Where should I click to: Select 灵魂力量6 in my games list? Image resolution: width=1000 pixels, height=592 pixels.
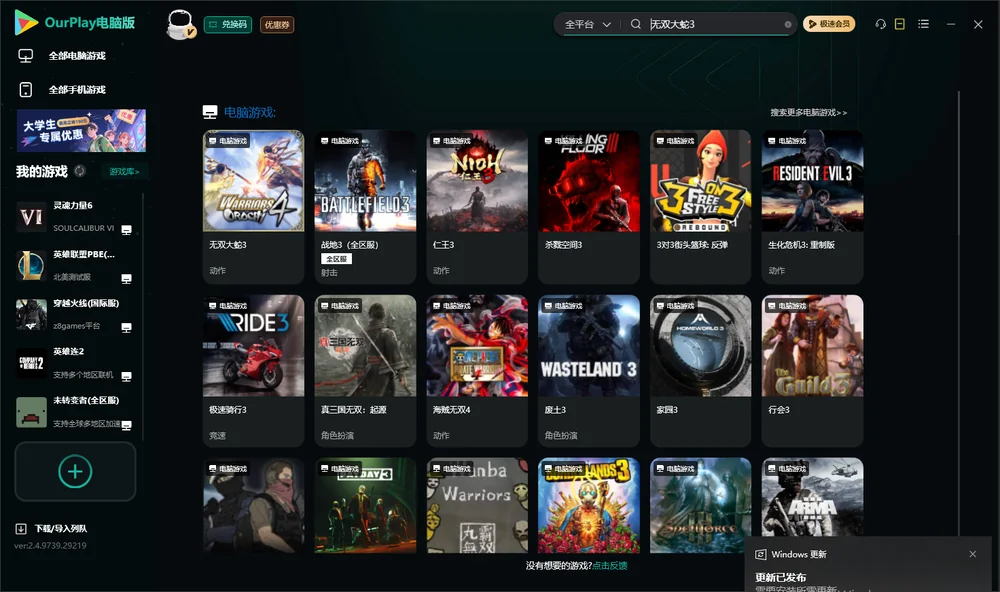click(75, 216)
